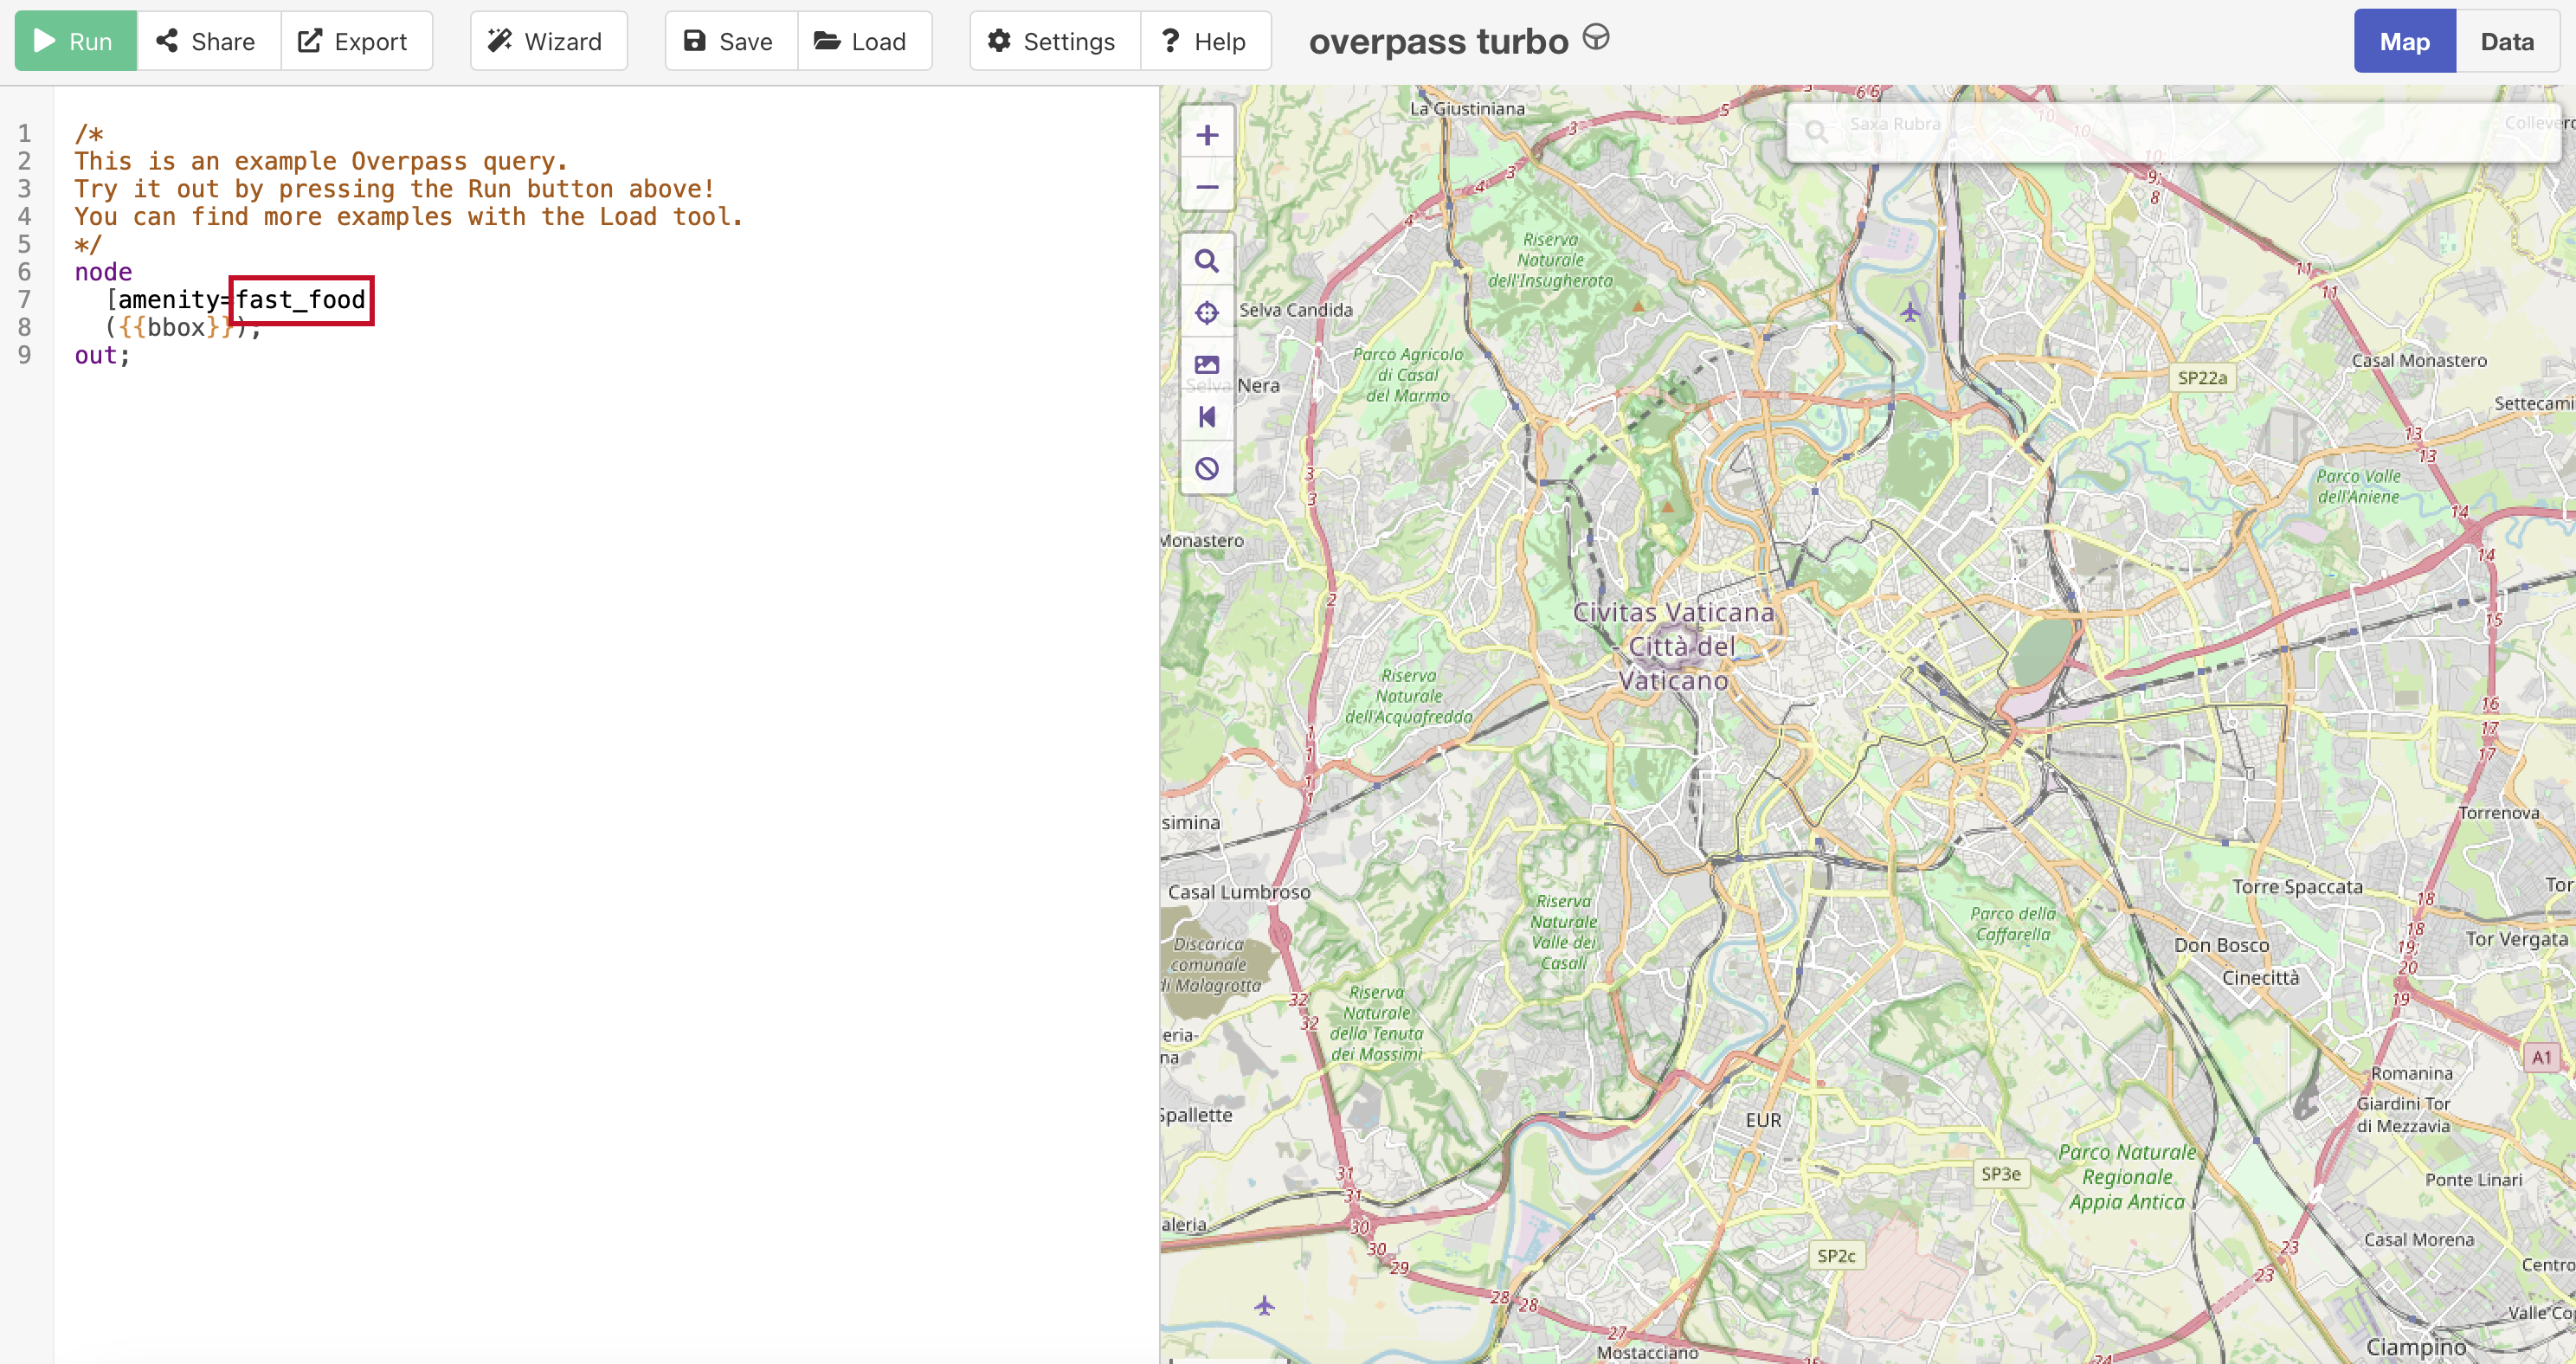
Task: Open the Share dialog
Action: point(207,41)
